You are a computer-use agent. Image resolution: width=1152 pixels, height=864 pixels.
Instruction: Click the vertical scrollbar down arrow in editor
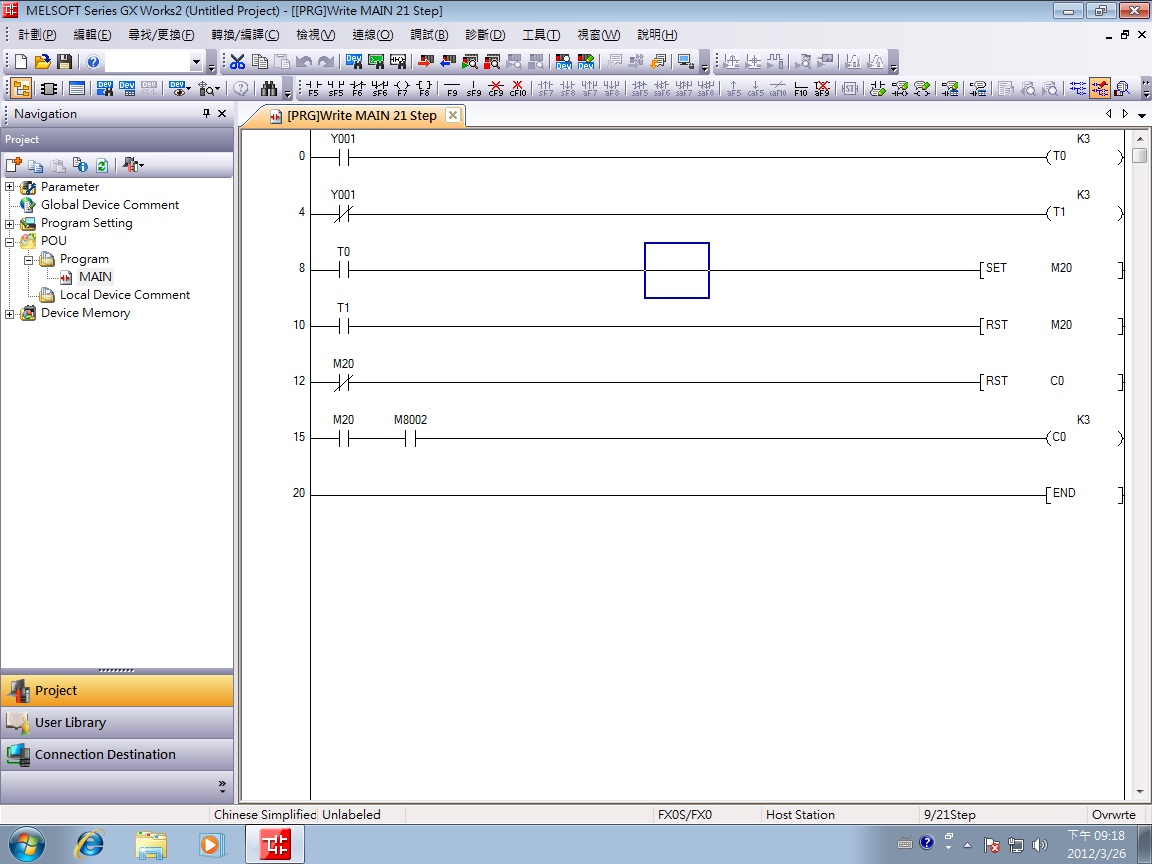[1140, 792]
